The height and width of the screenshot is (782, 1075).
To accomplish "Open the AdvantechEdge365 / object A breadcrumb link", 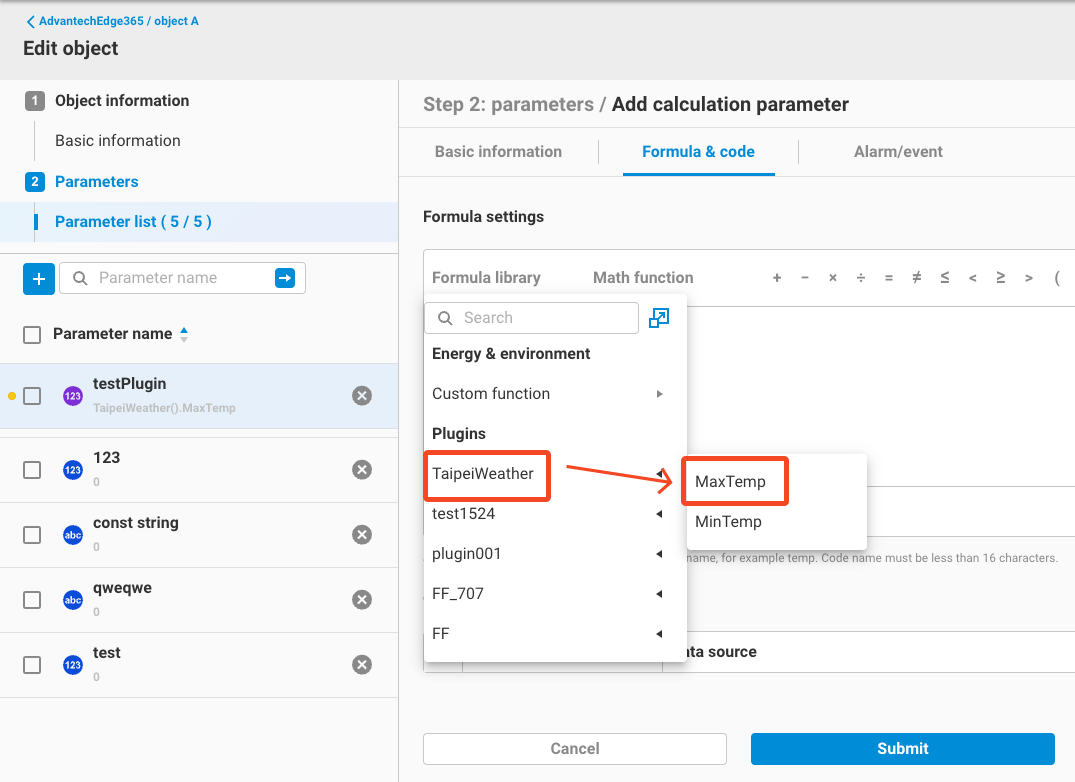I will point(113,20).
